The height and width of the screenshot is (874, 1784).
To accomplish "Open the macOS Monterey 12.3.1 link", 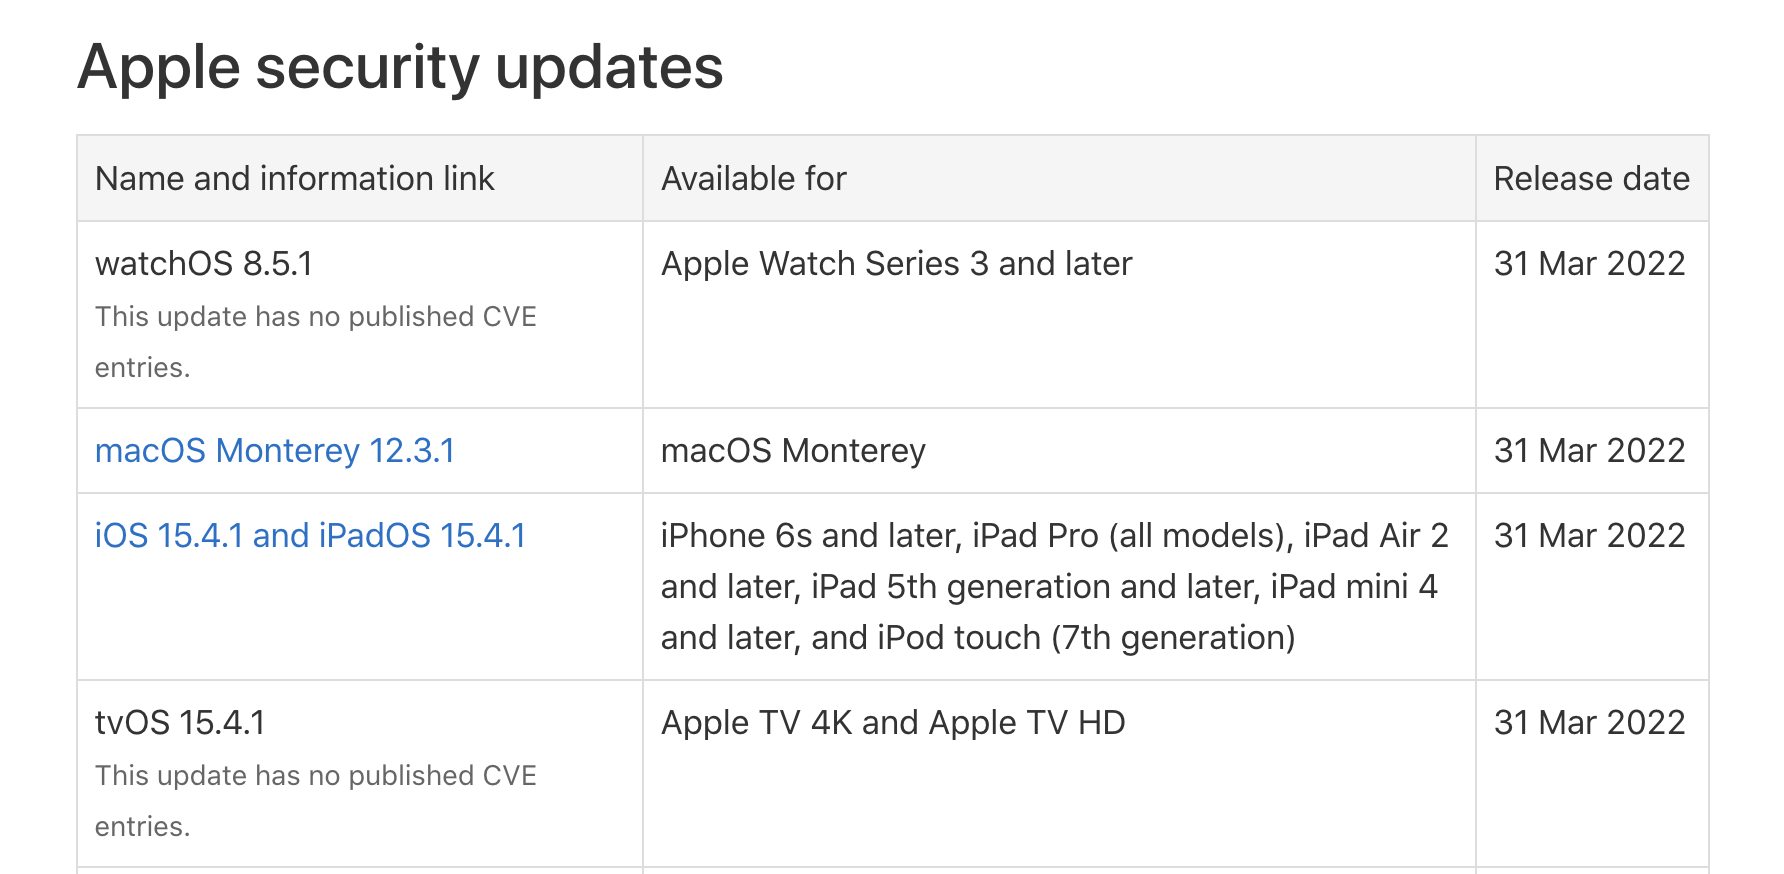I will 275,451.
